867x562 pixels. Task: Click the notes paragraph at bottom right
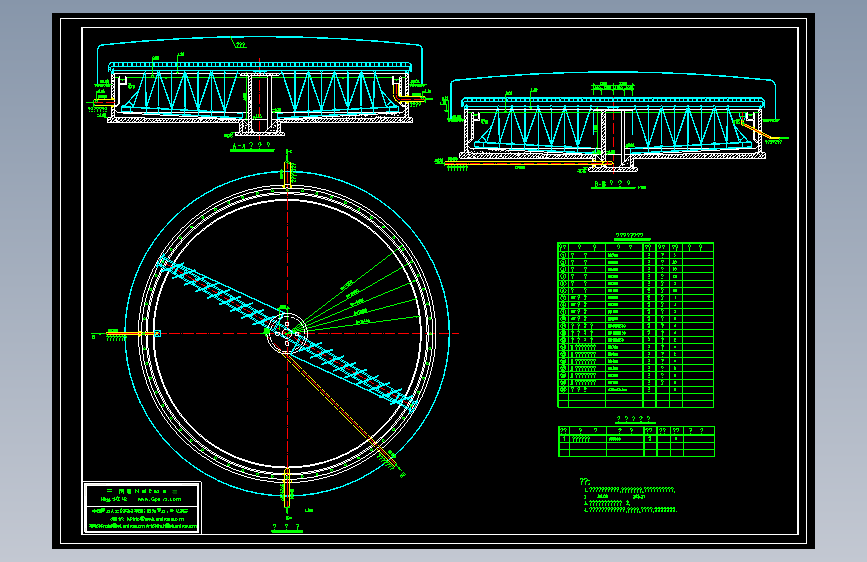tap(629, 497)
